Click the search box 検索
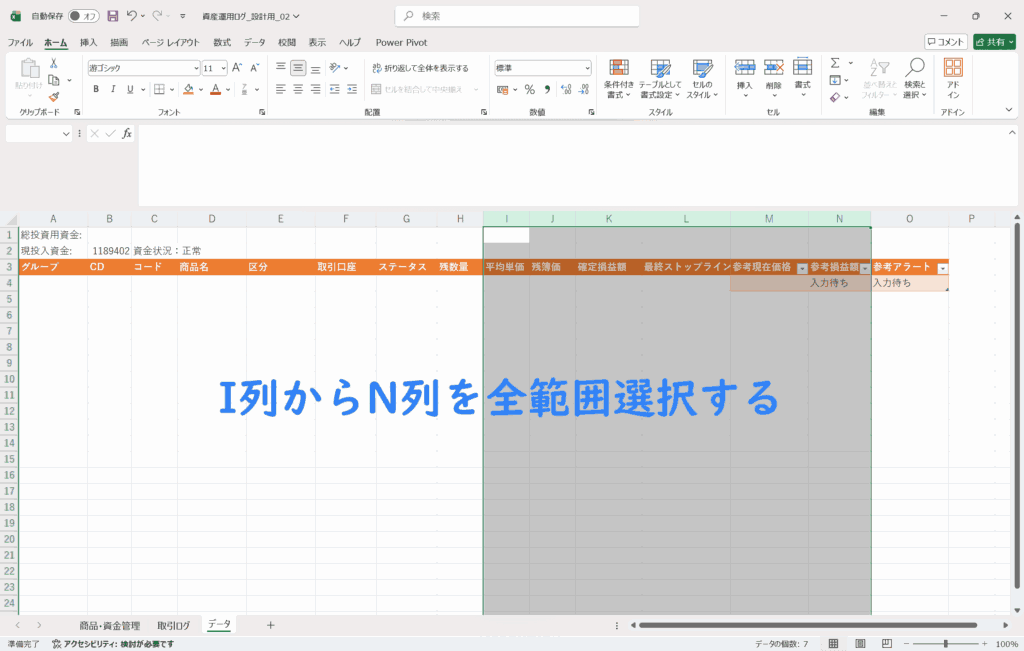 pyautogui.click(x=518, y=16)
